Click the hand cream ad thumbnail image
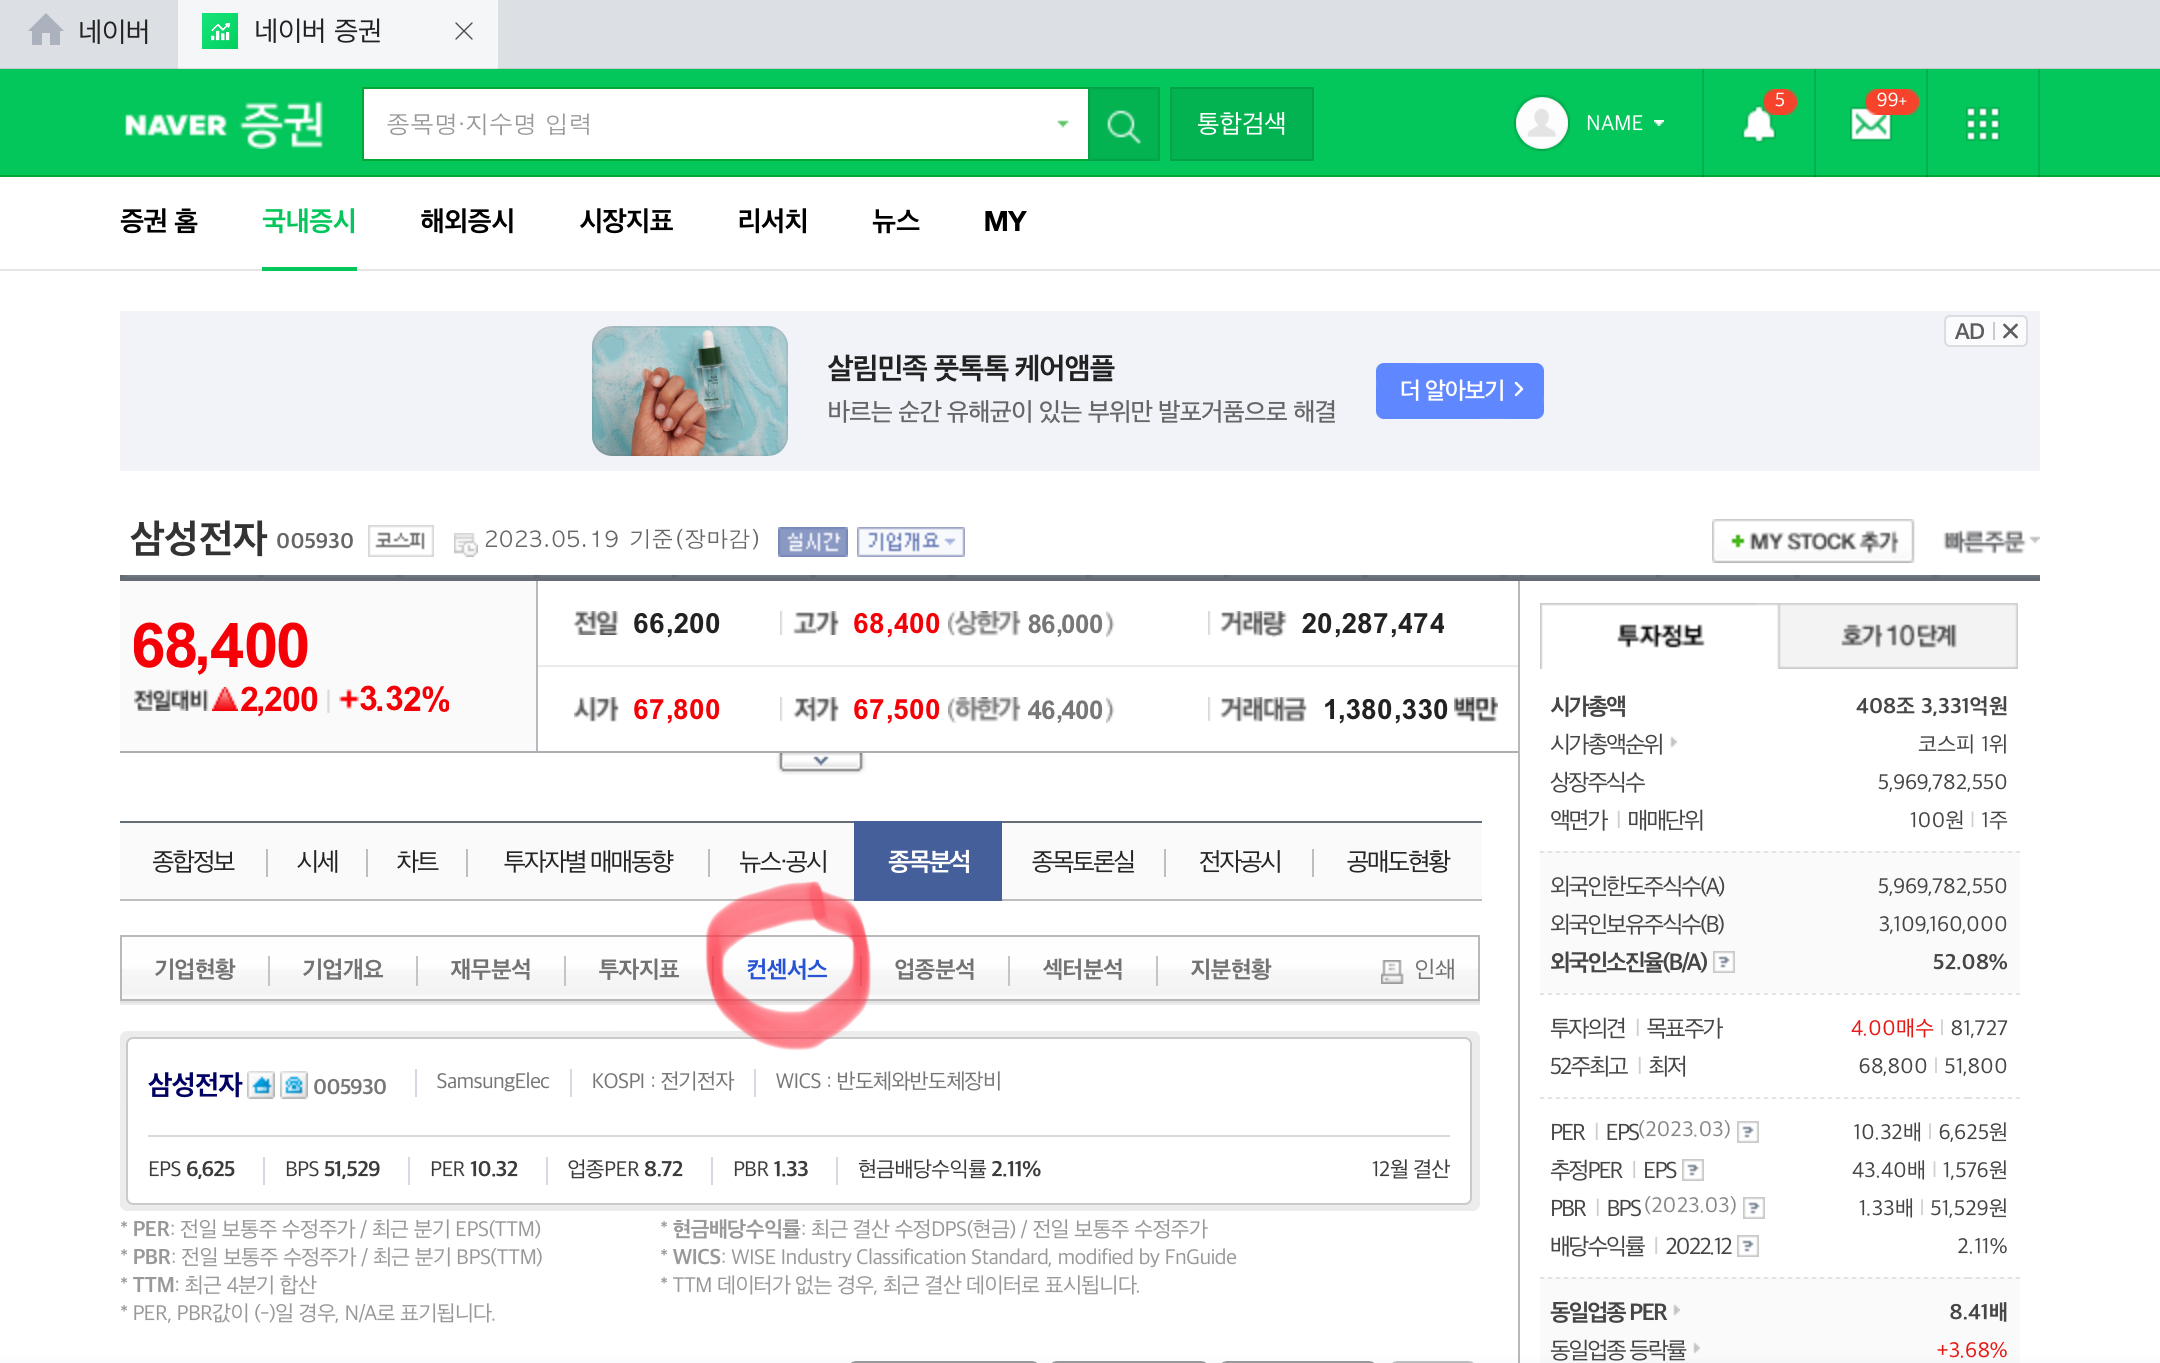The height and width of the screenshot is (1363, 2160). (690, 391)
